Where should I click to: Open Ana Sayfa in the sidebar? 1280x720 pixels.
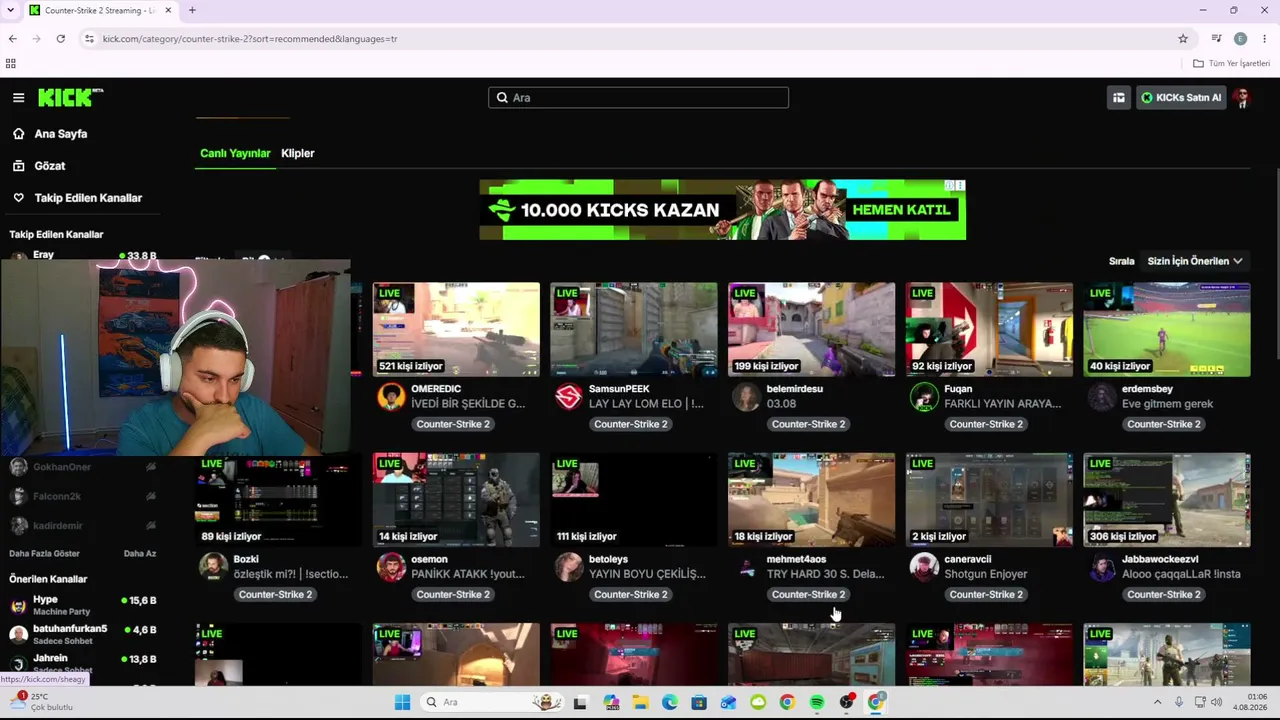tap(61, 134)
